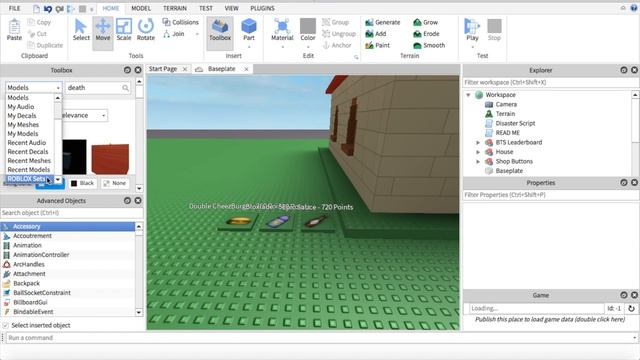Expand the BTS Leaderboard tree item
This screenshot has height=360, width=640.
click(478, 142)
